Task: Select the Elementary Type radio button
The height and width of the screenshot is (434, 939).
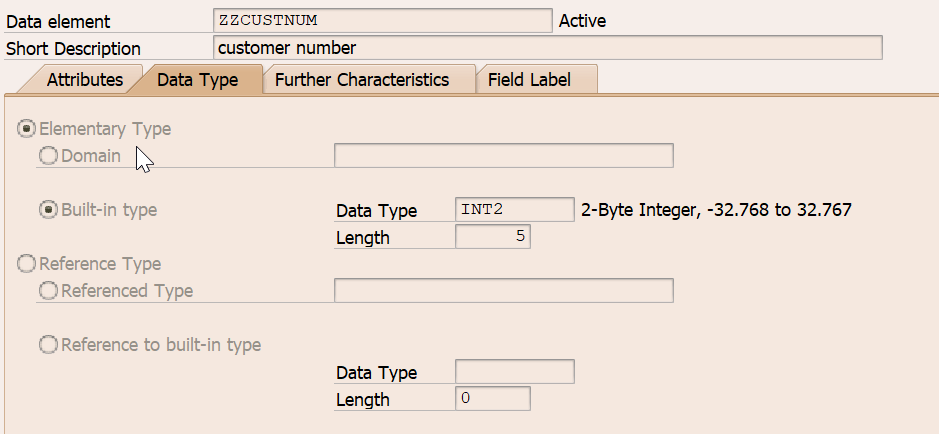Action: coord(26,129)
